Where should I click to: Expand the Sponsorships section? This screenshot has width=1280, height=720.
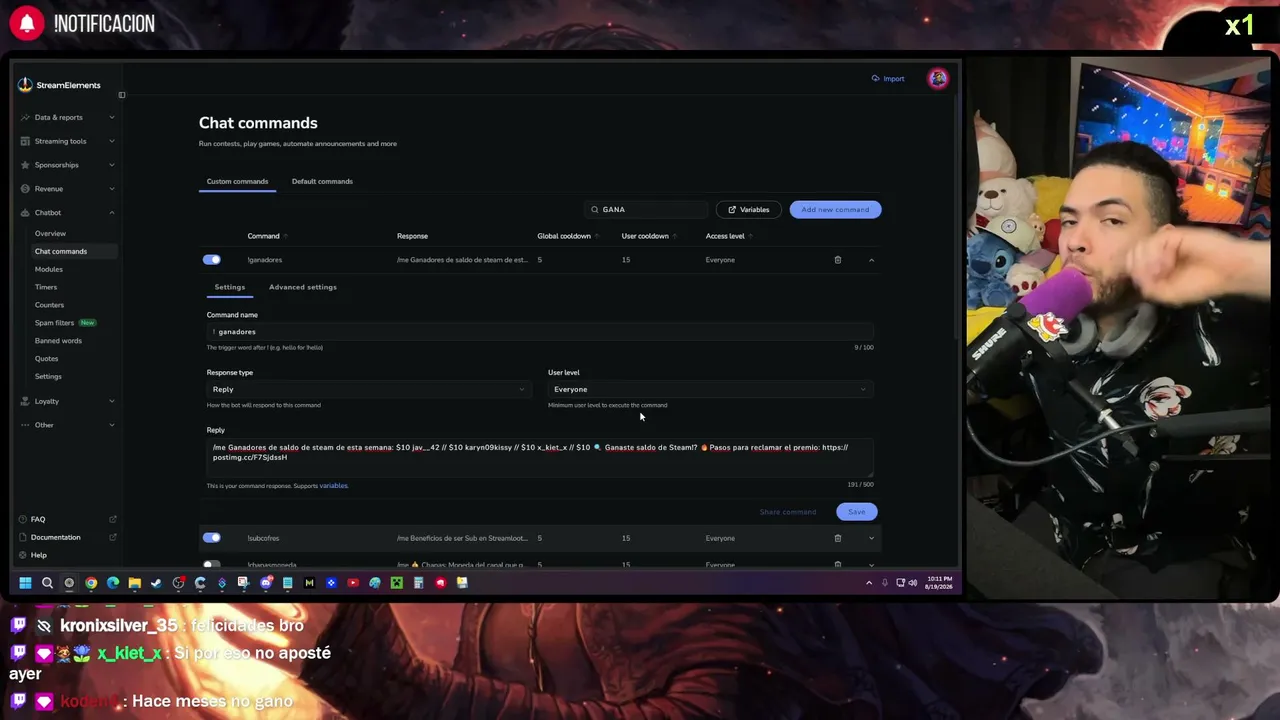[x=68, y=165]
